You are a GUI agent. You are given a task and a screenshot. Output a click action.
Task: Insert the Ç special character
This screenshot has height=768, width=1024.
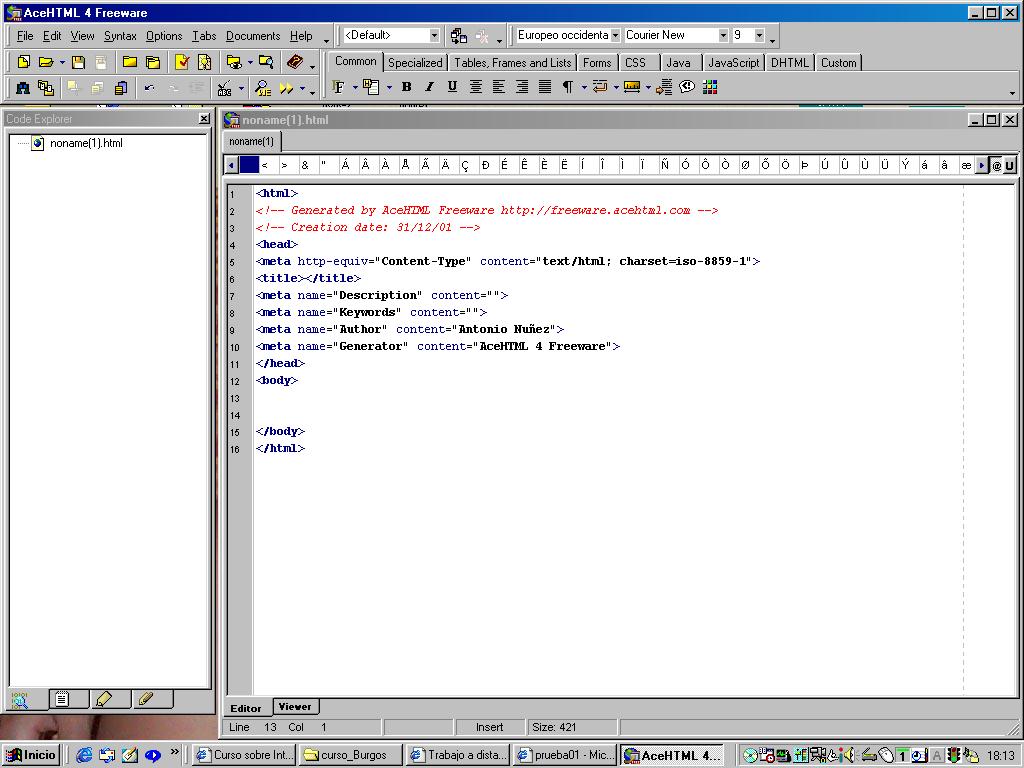pyautogui.click(x=465, y=165)
